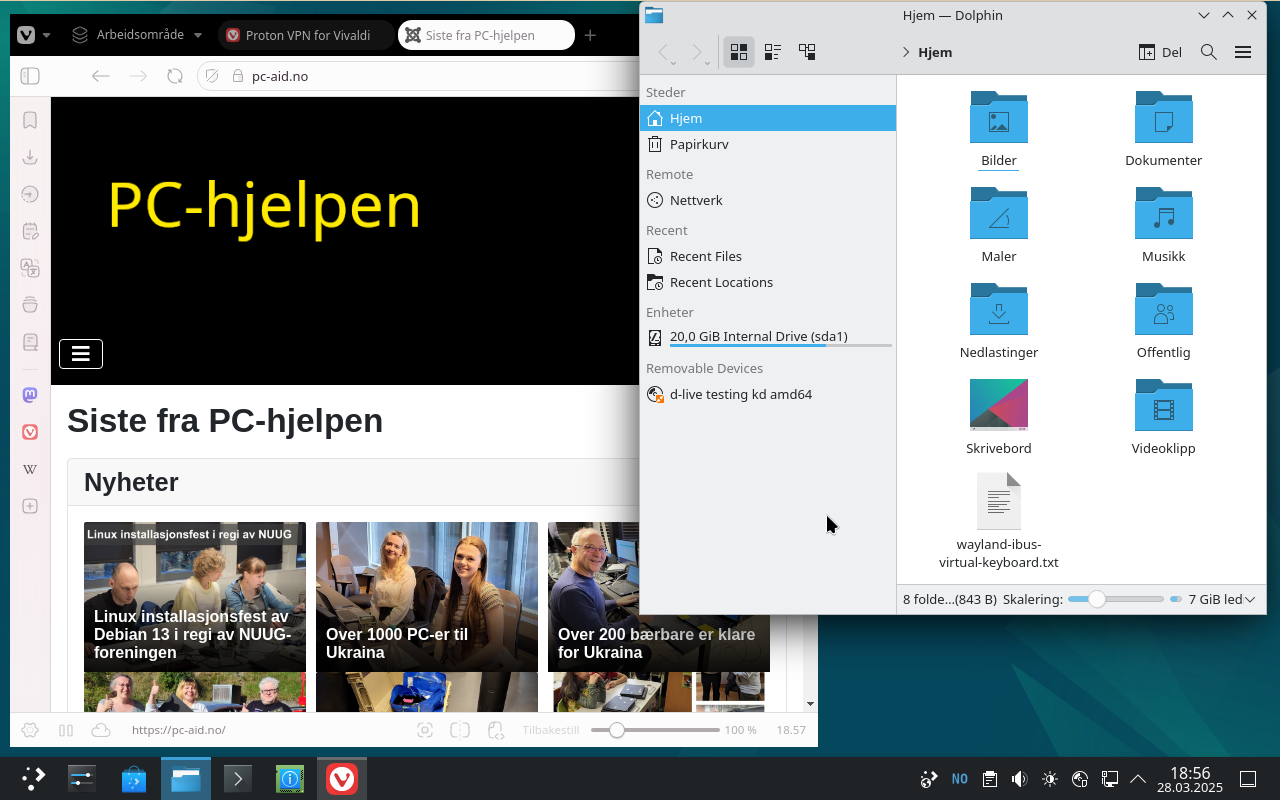
Task: Click the PC-hjelpen site title
Action: point(264,206)
